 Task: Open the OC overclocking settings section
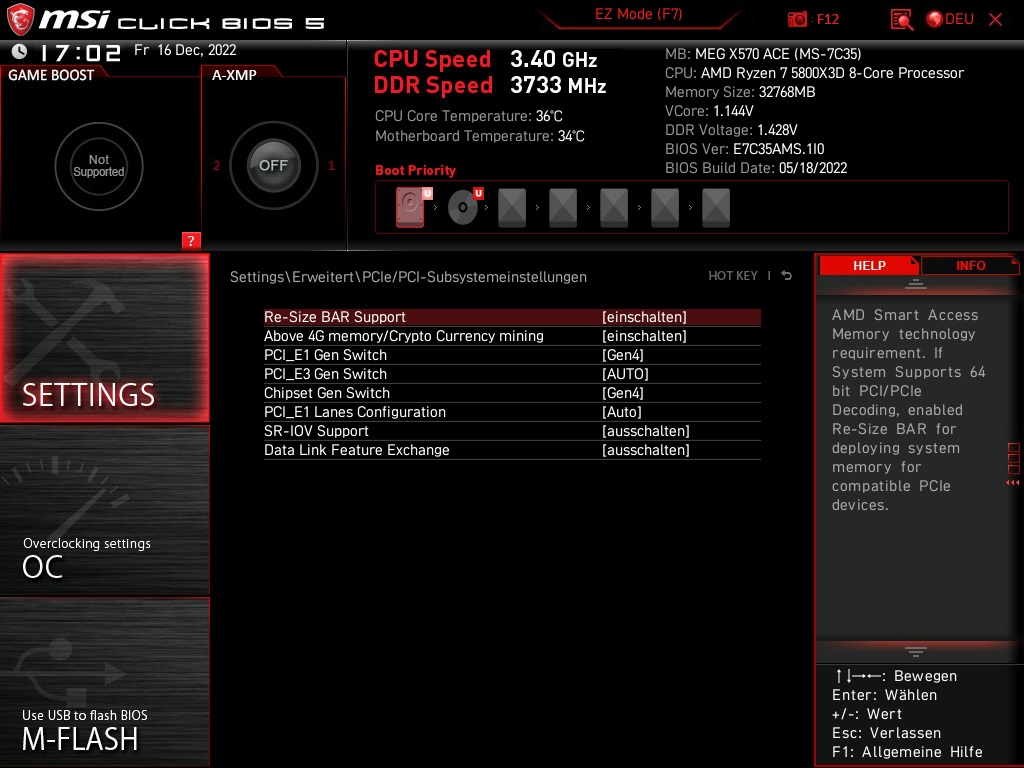tap(104, 511)
